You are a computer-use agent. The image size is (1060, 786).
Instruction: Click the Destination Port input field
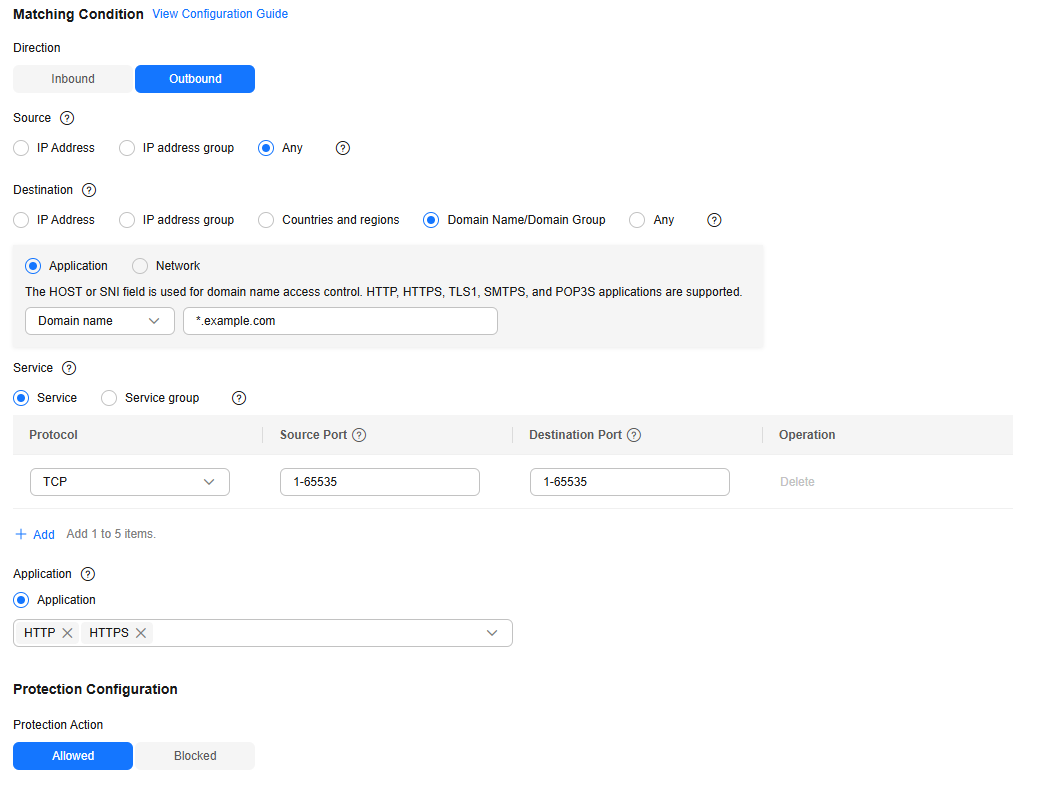(x=629, y=482)
